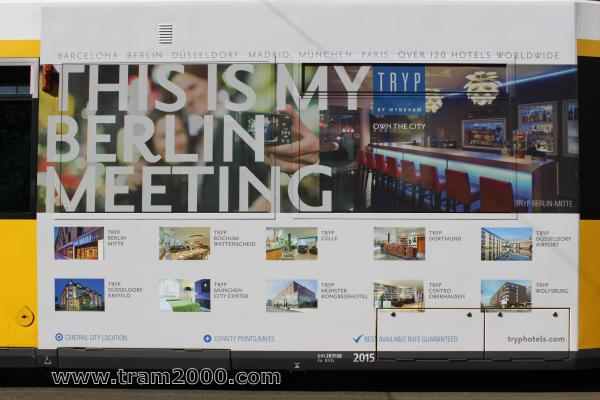Screen dimensions: 600x400
Task: Click the 'TRYP BERLIN-MITTE' photo caption
Action: [545, 204]
